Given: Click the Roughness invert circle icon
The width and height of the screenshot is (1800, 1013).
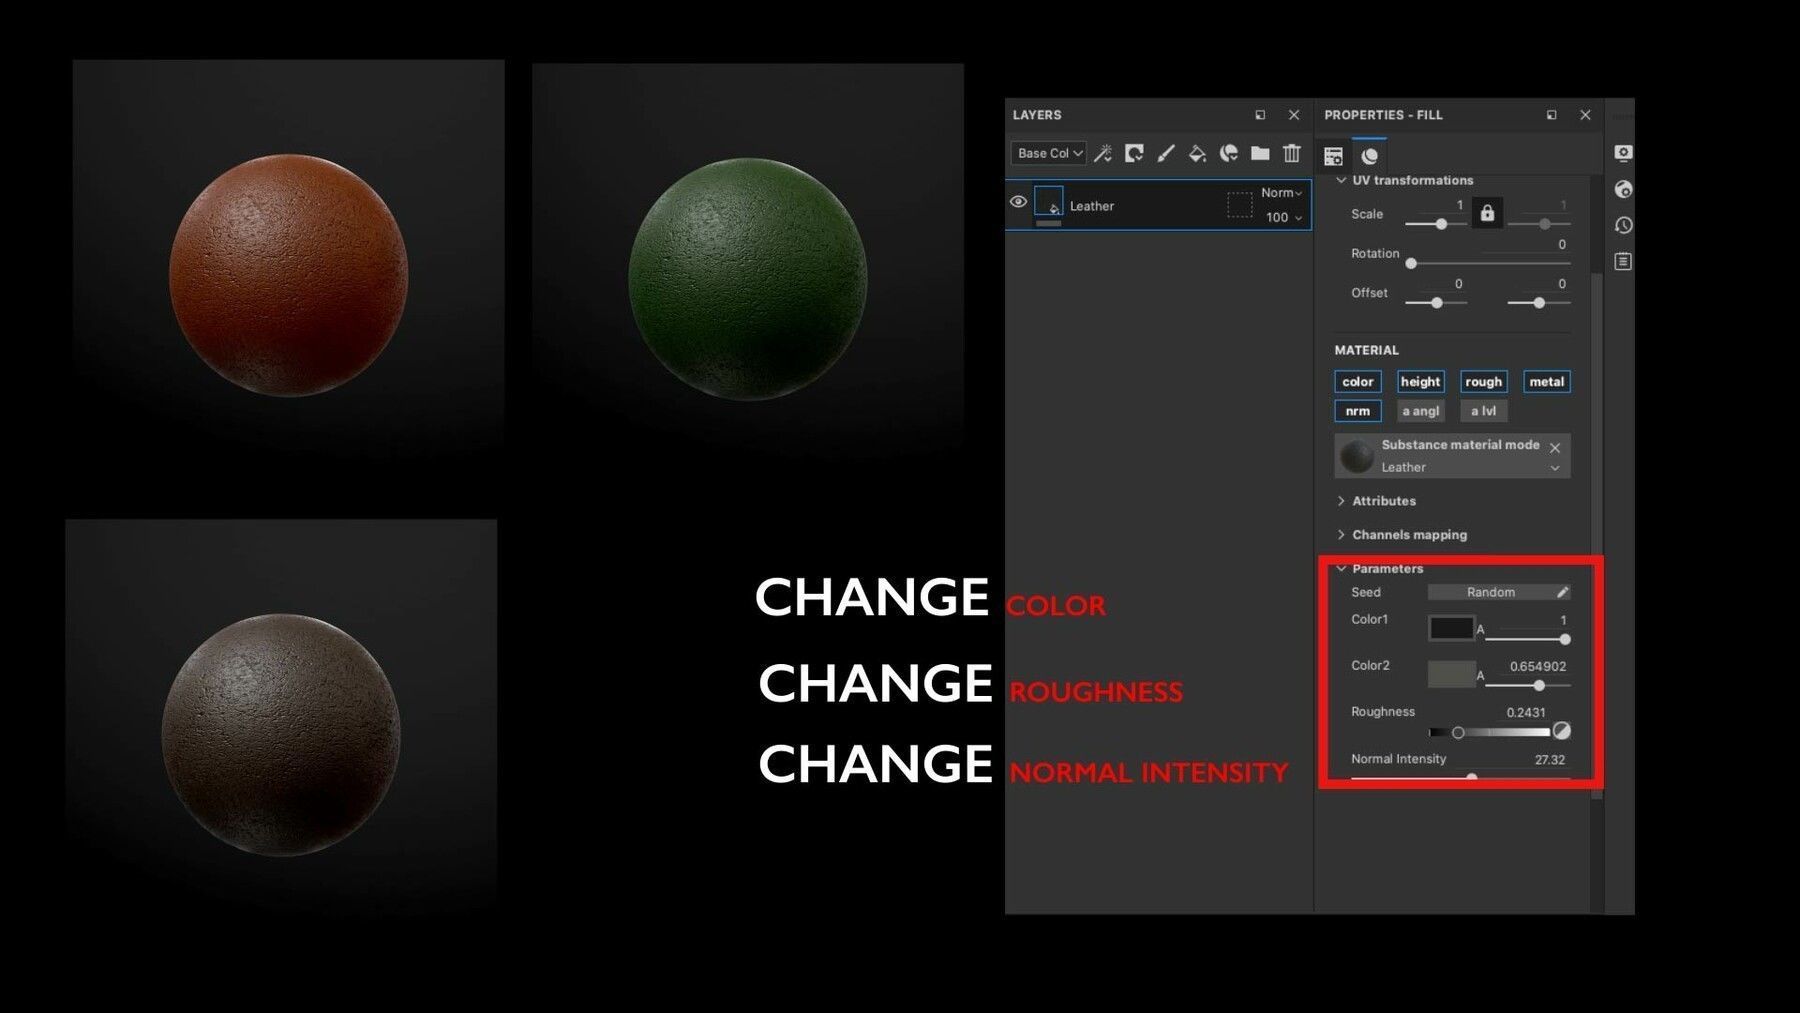Looking at the screenshot, I should tap(1561, 731).
